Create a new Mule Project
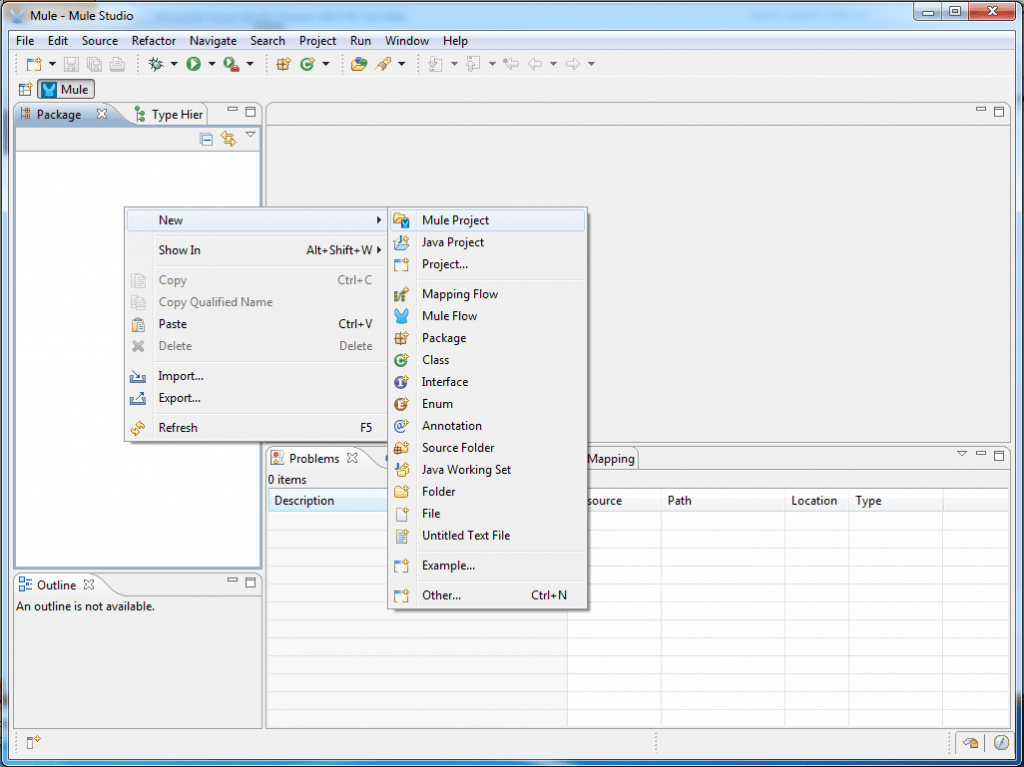 (455, 219)
